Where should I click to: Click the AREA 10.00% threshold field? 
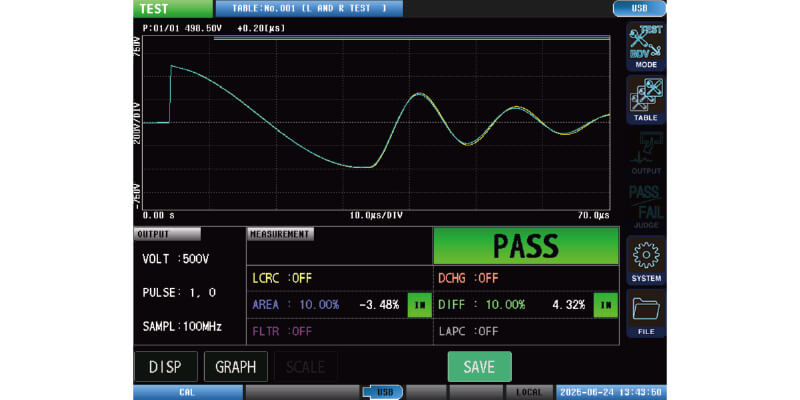tap(297, 304)
